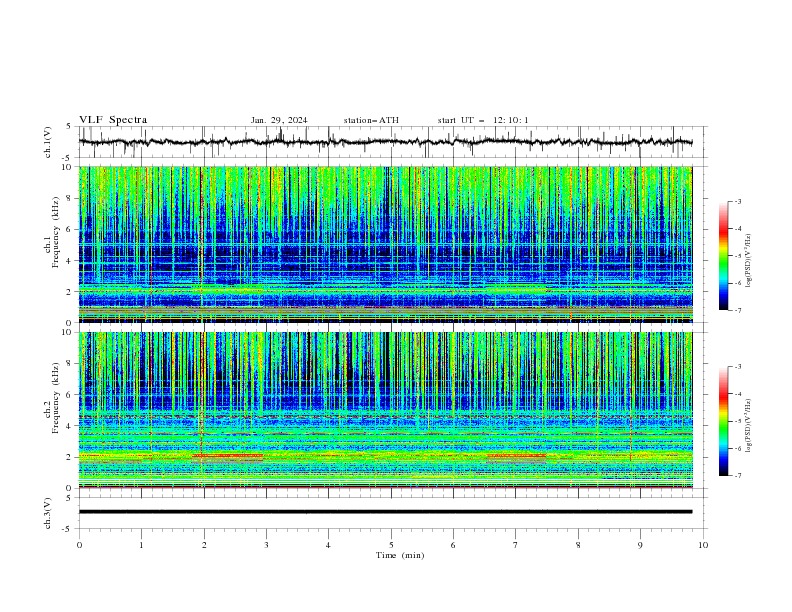The width and height of the screenshot is (792, 612).
Task: Click time-axis tick label "4" at bottom
Action: [328, 545]
